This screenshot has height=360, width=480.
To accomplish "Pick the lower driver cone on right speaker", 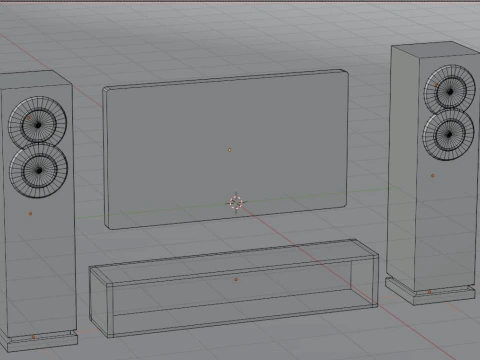I will [x=448, y=134].
